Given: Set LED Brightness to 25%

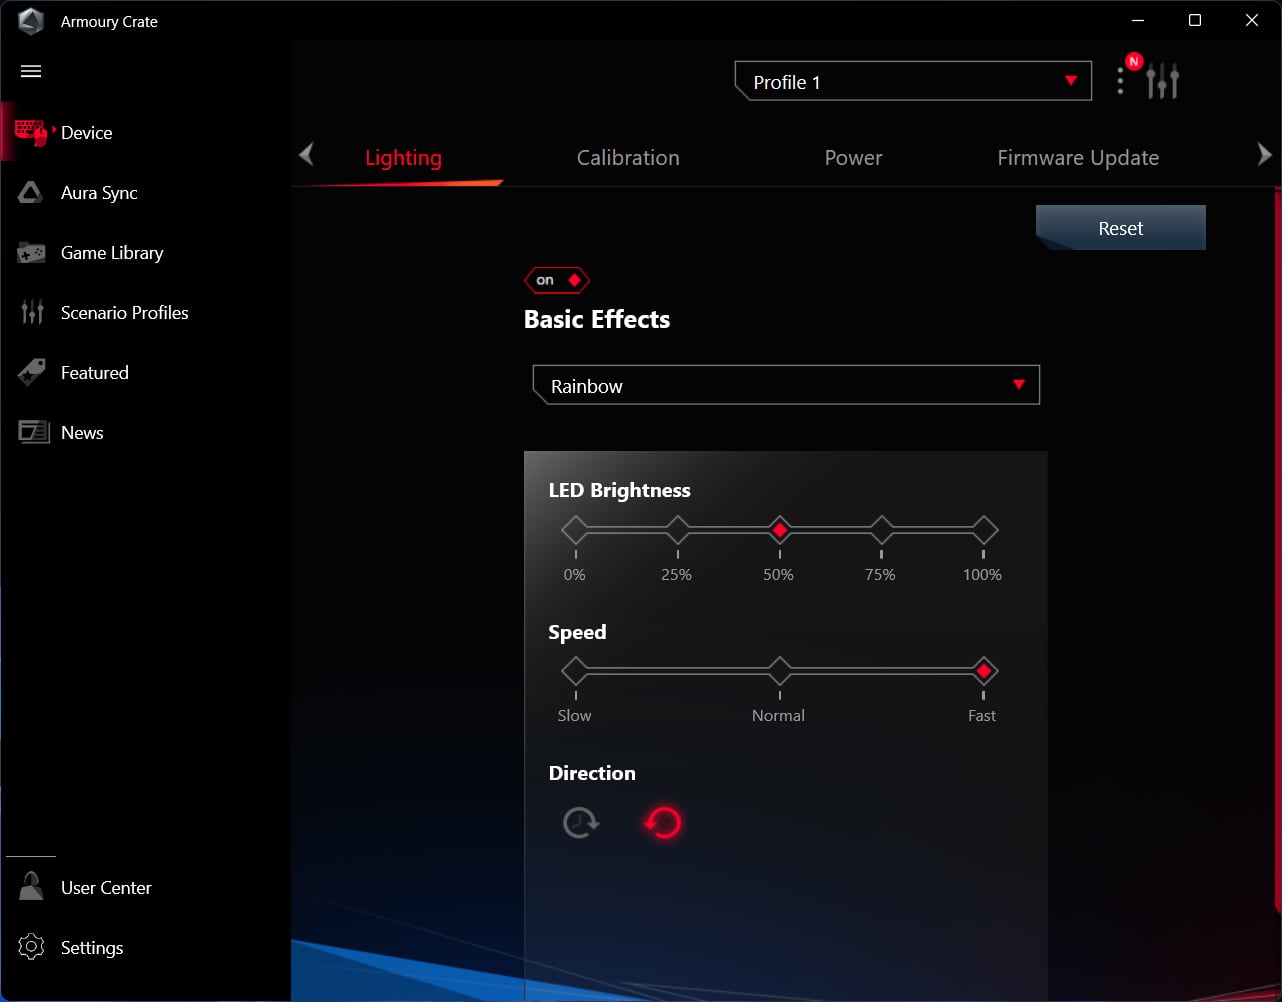Looking at the screenshot, I should [678, 530].
